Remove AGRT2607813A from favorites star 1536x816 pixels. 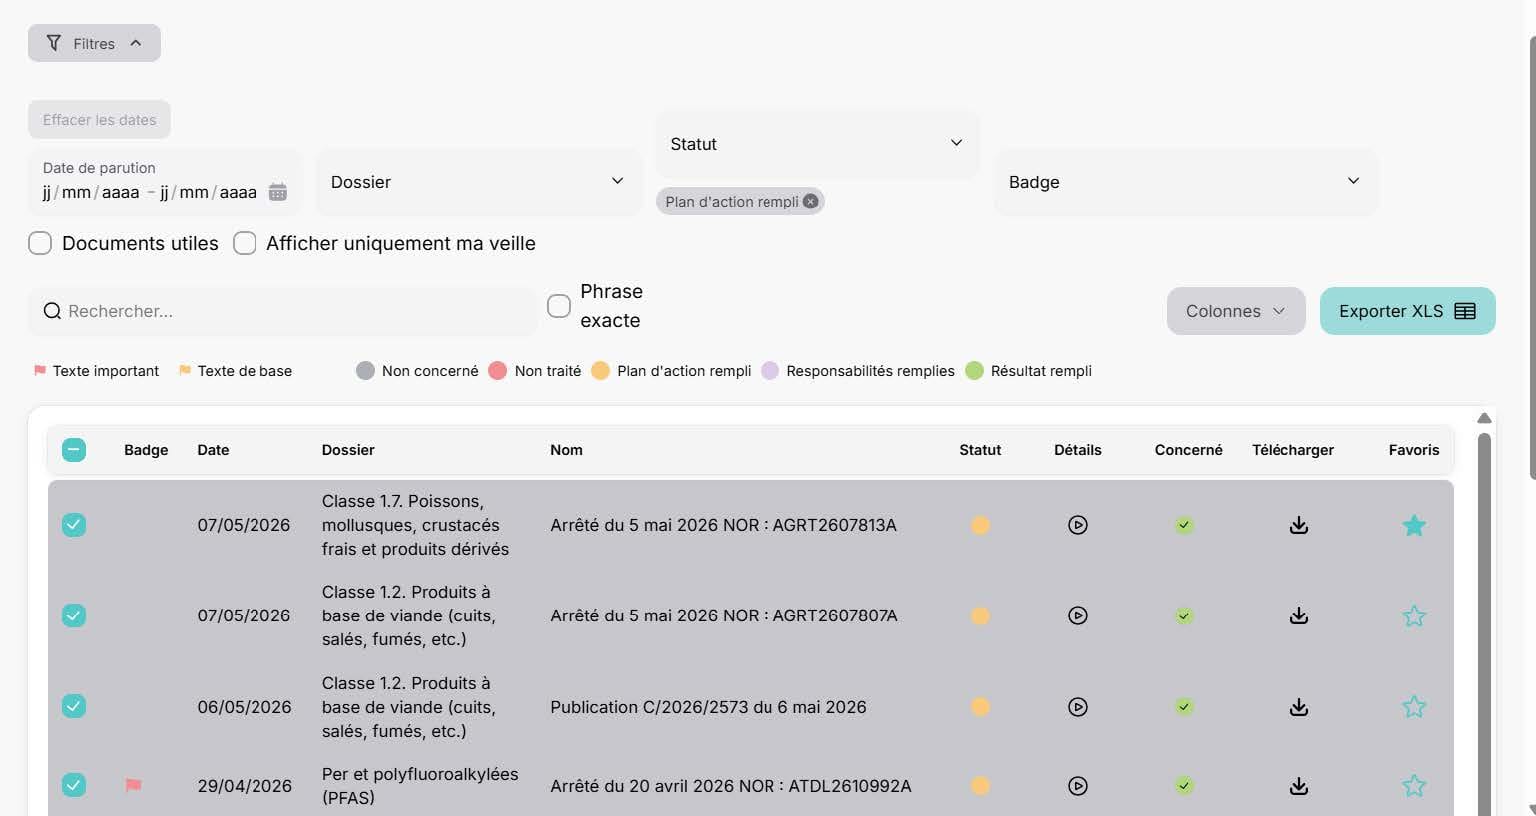pos(1414,525)
